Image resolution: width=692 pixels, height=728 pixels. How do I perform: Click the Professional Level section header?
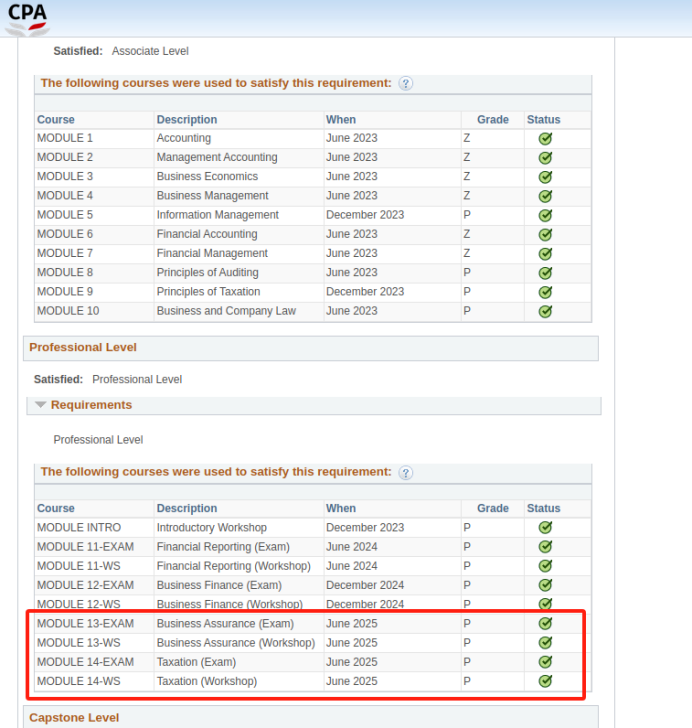pyautogui.click(x=83, y=348)
